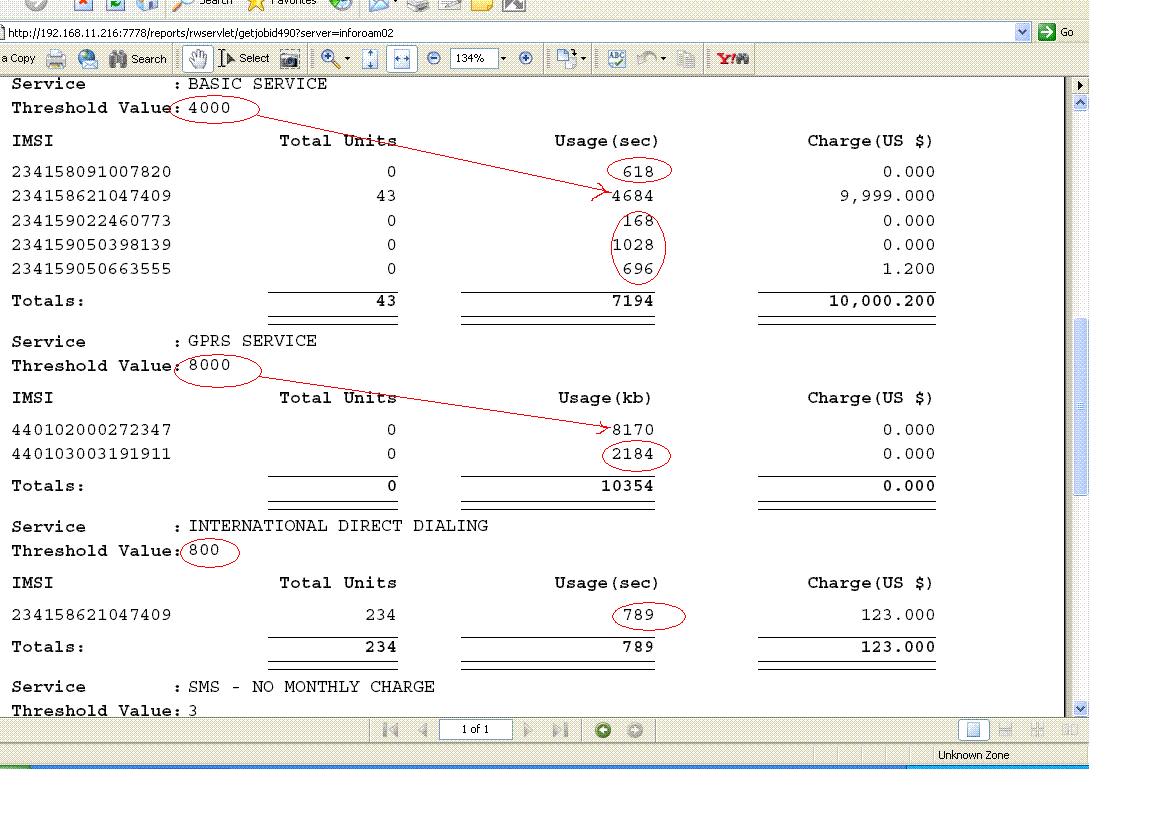Click the Snapshot camera tool
This screenshot has height=838, width=1152.
coord(289,59)
